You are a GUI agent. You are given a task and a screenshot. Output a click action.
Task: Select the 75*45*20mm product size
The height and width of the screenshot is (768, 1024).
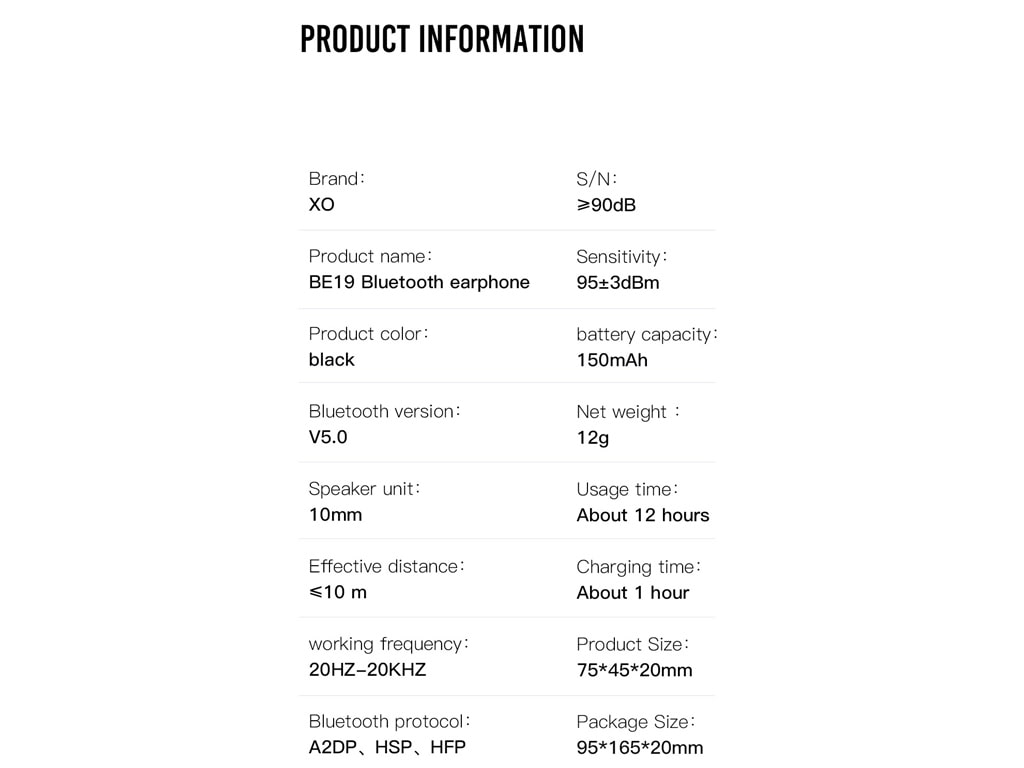pos(634,670)
